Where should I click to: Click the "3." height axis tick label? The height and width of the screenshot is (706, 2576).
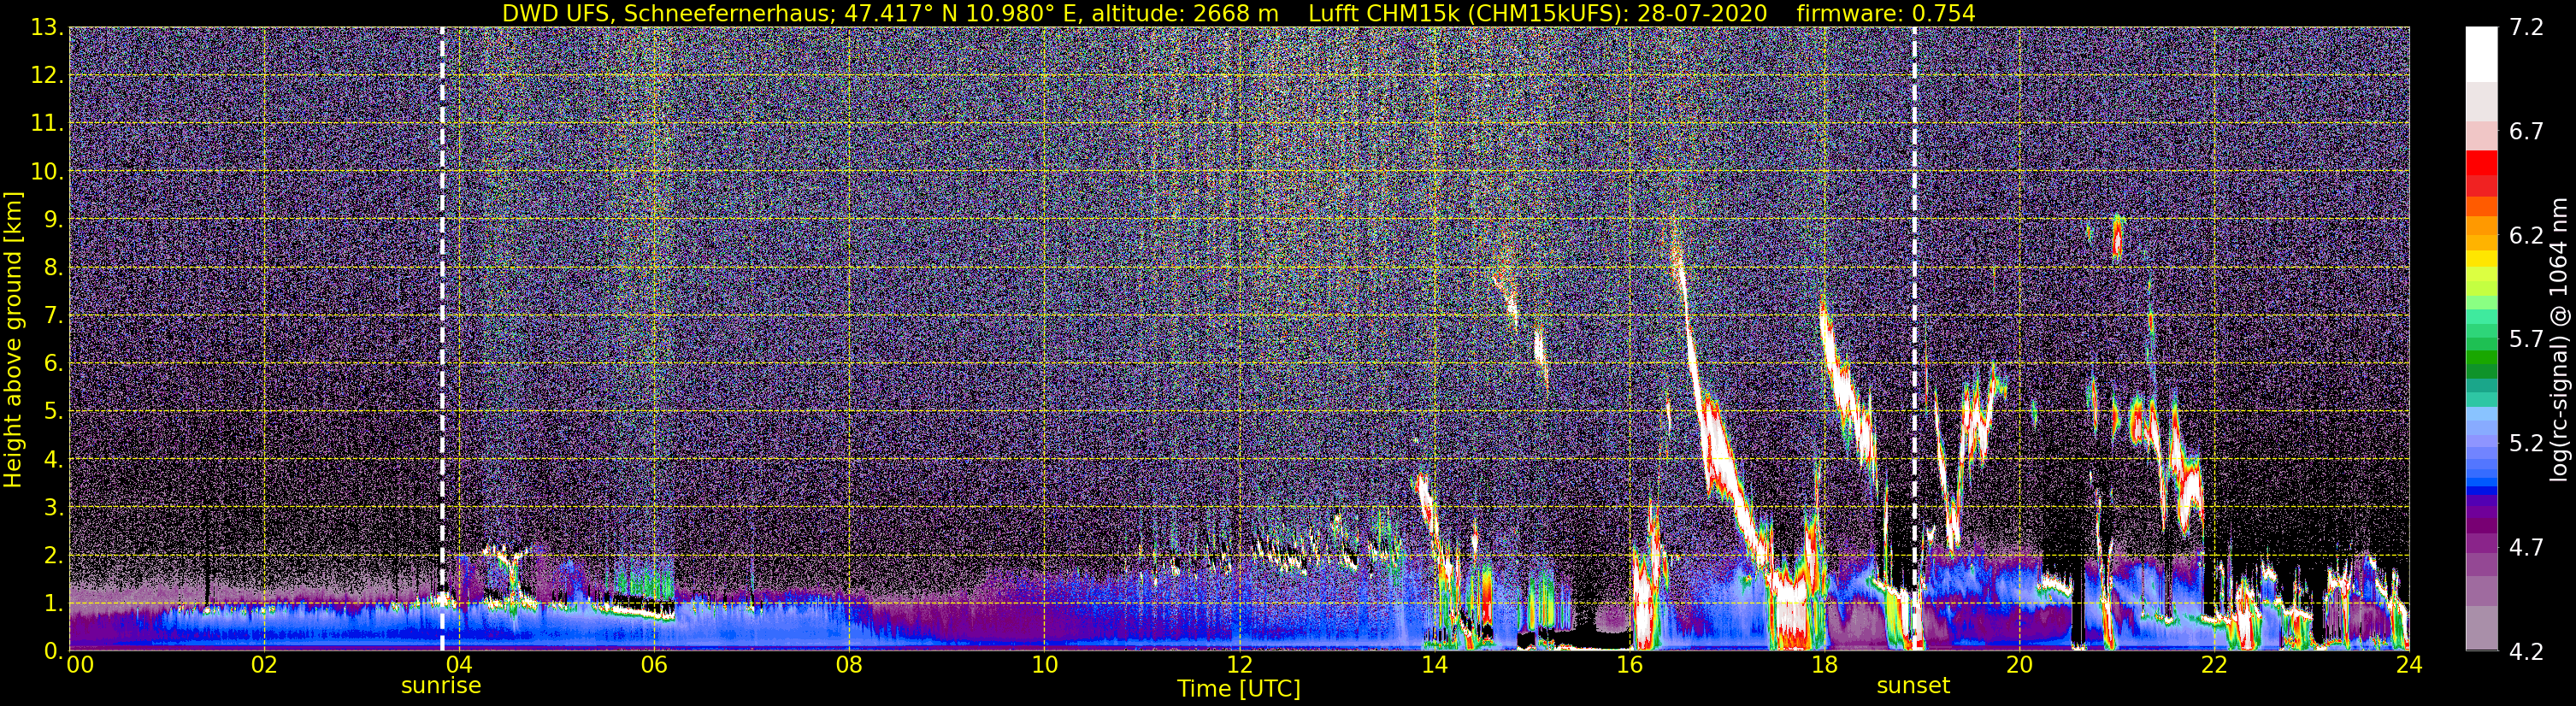[54, 507]
